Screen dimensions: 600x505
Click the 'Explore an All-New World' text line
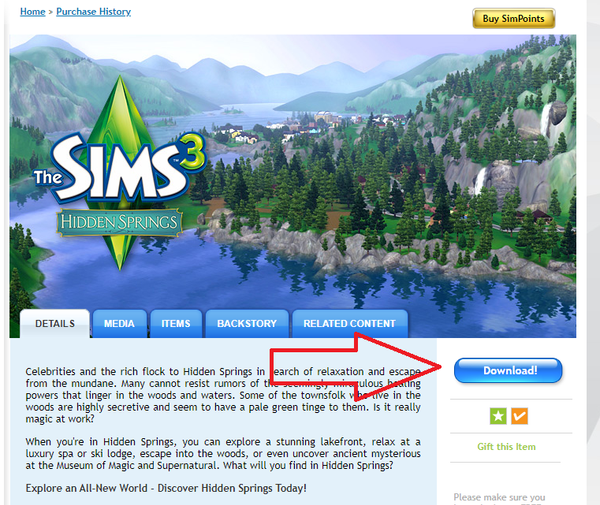pos(166,488)
